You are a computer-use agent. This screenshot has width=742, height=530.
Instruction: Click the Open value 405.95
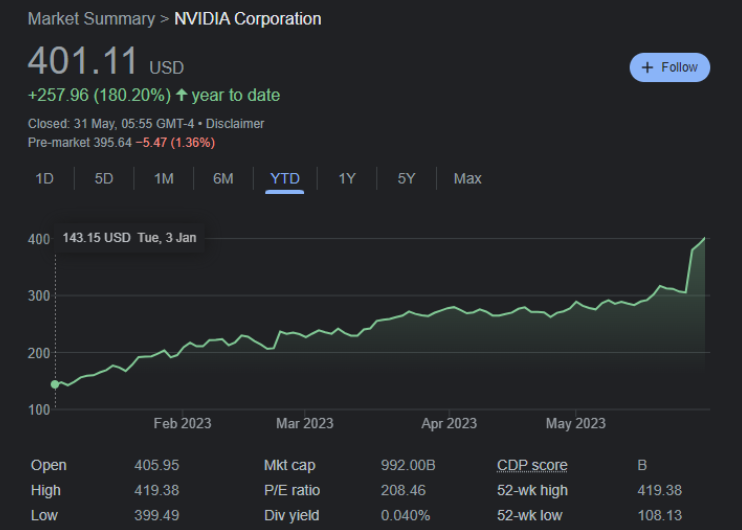point(157,465)
